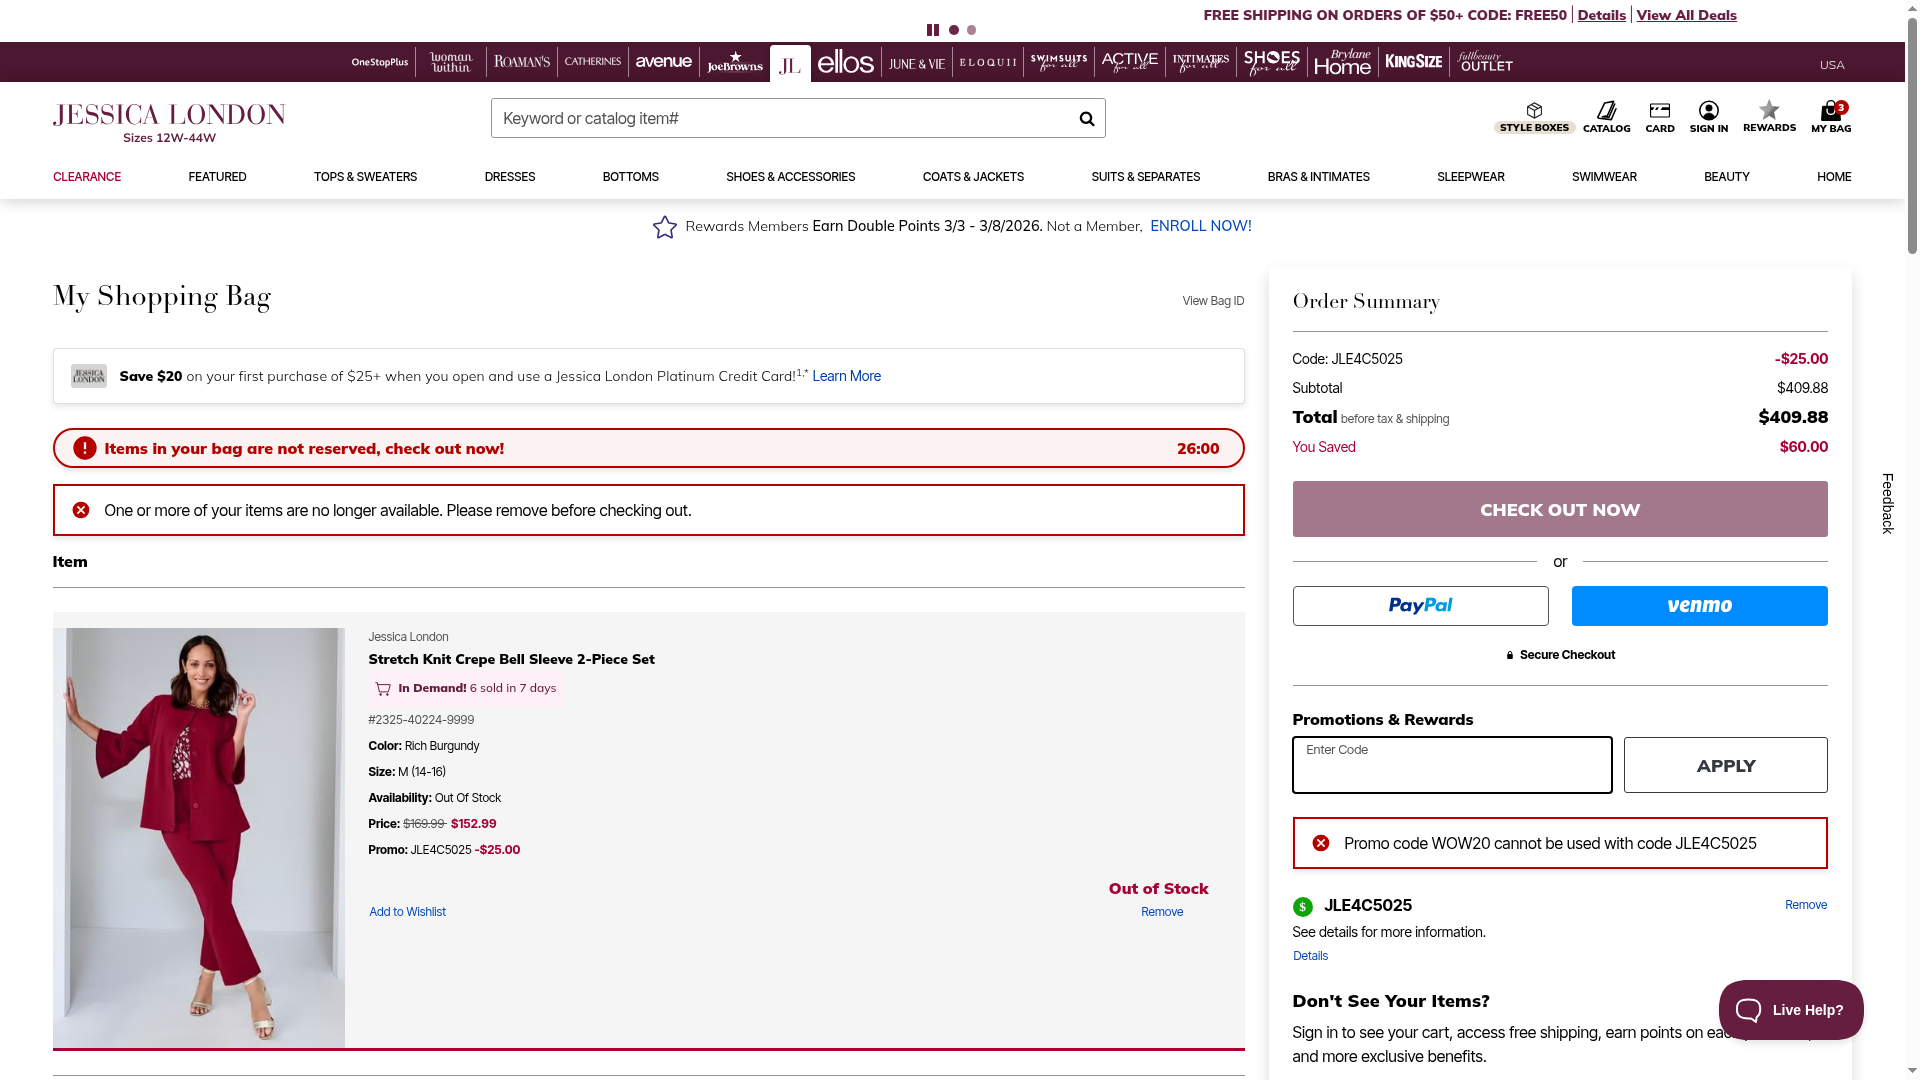Focus the Enter Code promo field

coord(1451,766)
